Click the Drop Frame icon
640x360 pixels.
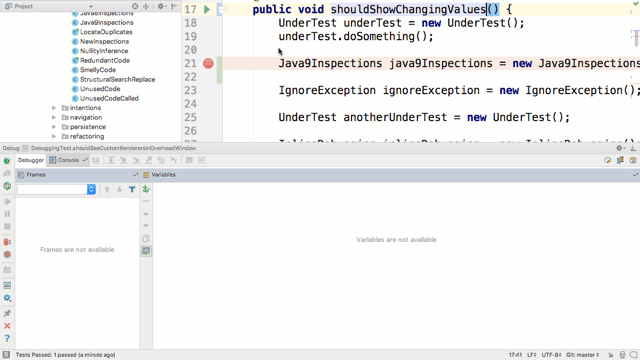coord(161,160)
